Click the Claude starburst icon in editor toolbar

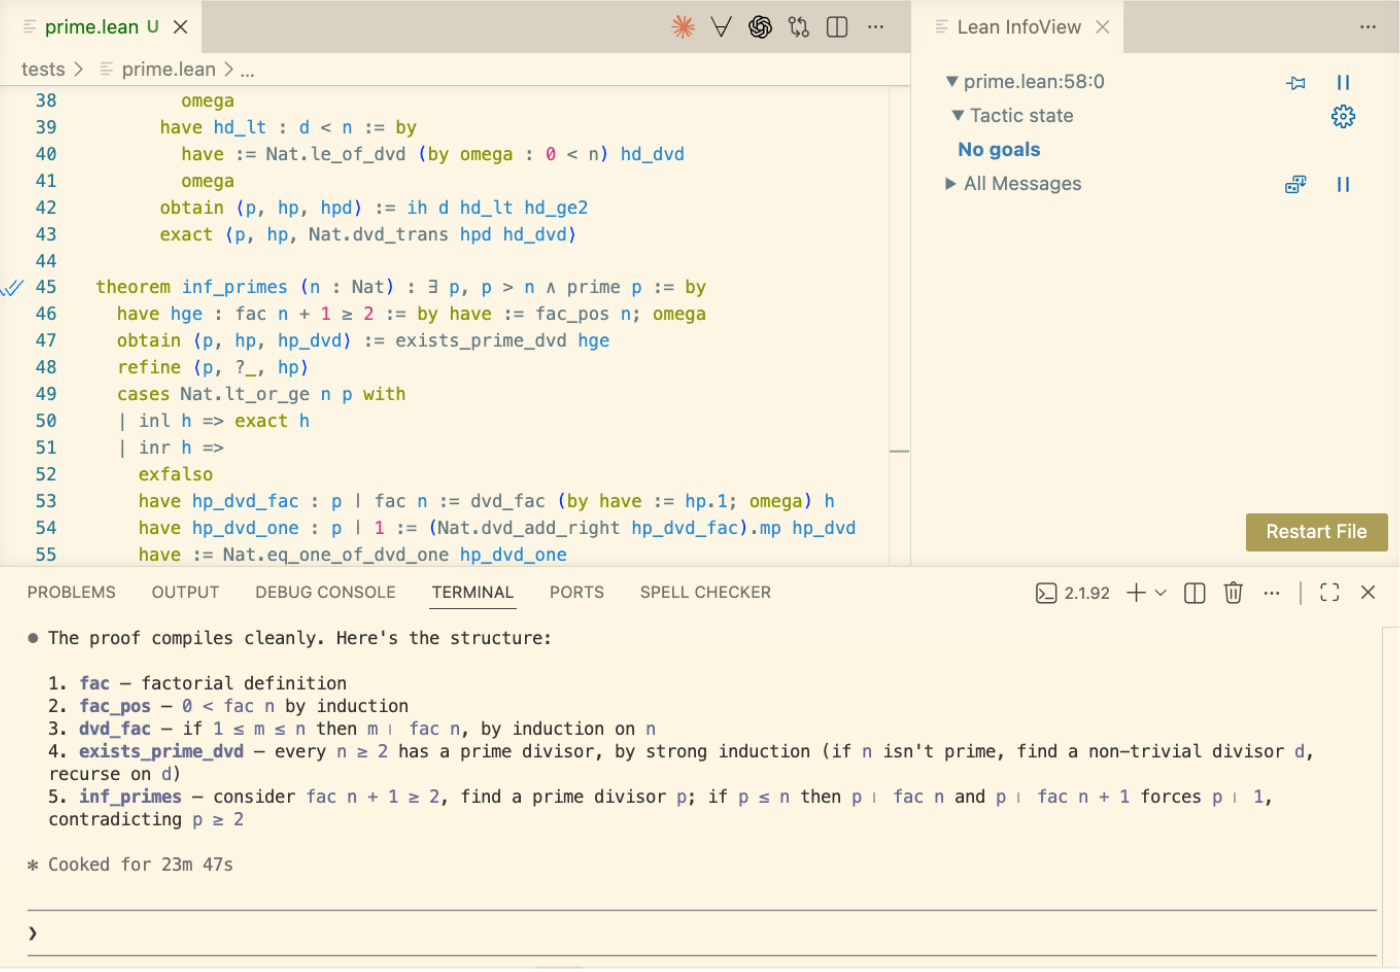tap(683, 27)
